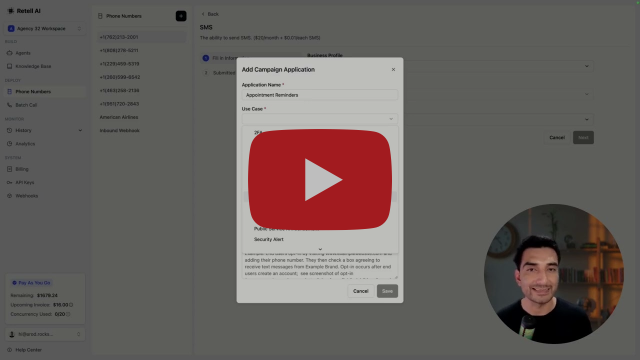Open Analytics in the sidebar
Image resolution: width=640 pixels, height=360 pixels.
[x=45, y=144]
